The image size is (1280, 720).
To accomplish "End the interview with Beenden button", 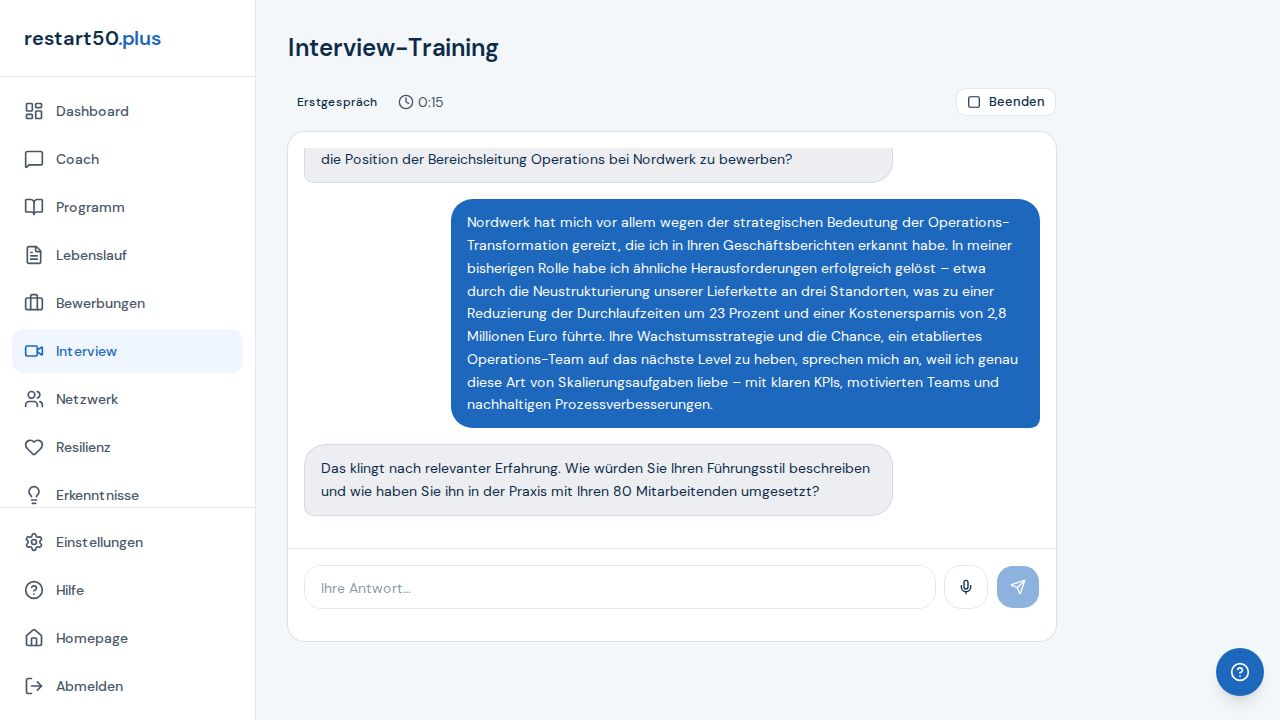I will coord(1006,102).
